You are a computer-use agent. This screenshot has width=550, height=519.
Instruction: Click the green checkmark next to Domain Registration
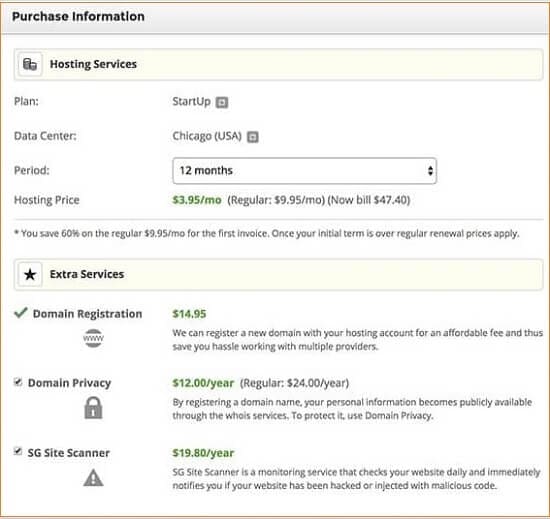pos(21,312)
